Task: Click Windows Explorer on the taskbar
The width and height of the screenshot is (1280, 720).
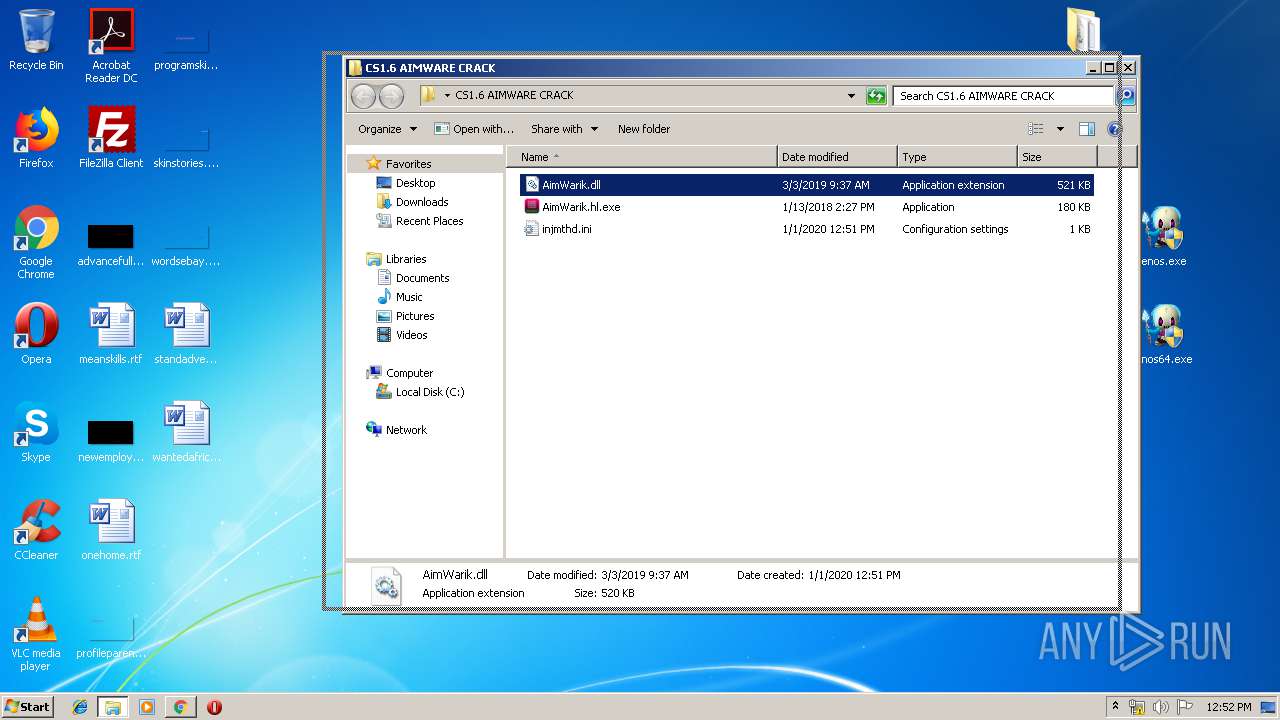Action: [x=113, y=707]
